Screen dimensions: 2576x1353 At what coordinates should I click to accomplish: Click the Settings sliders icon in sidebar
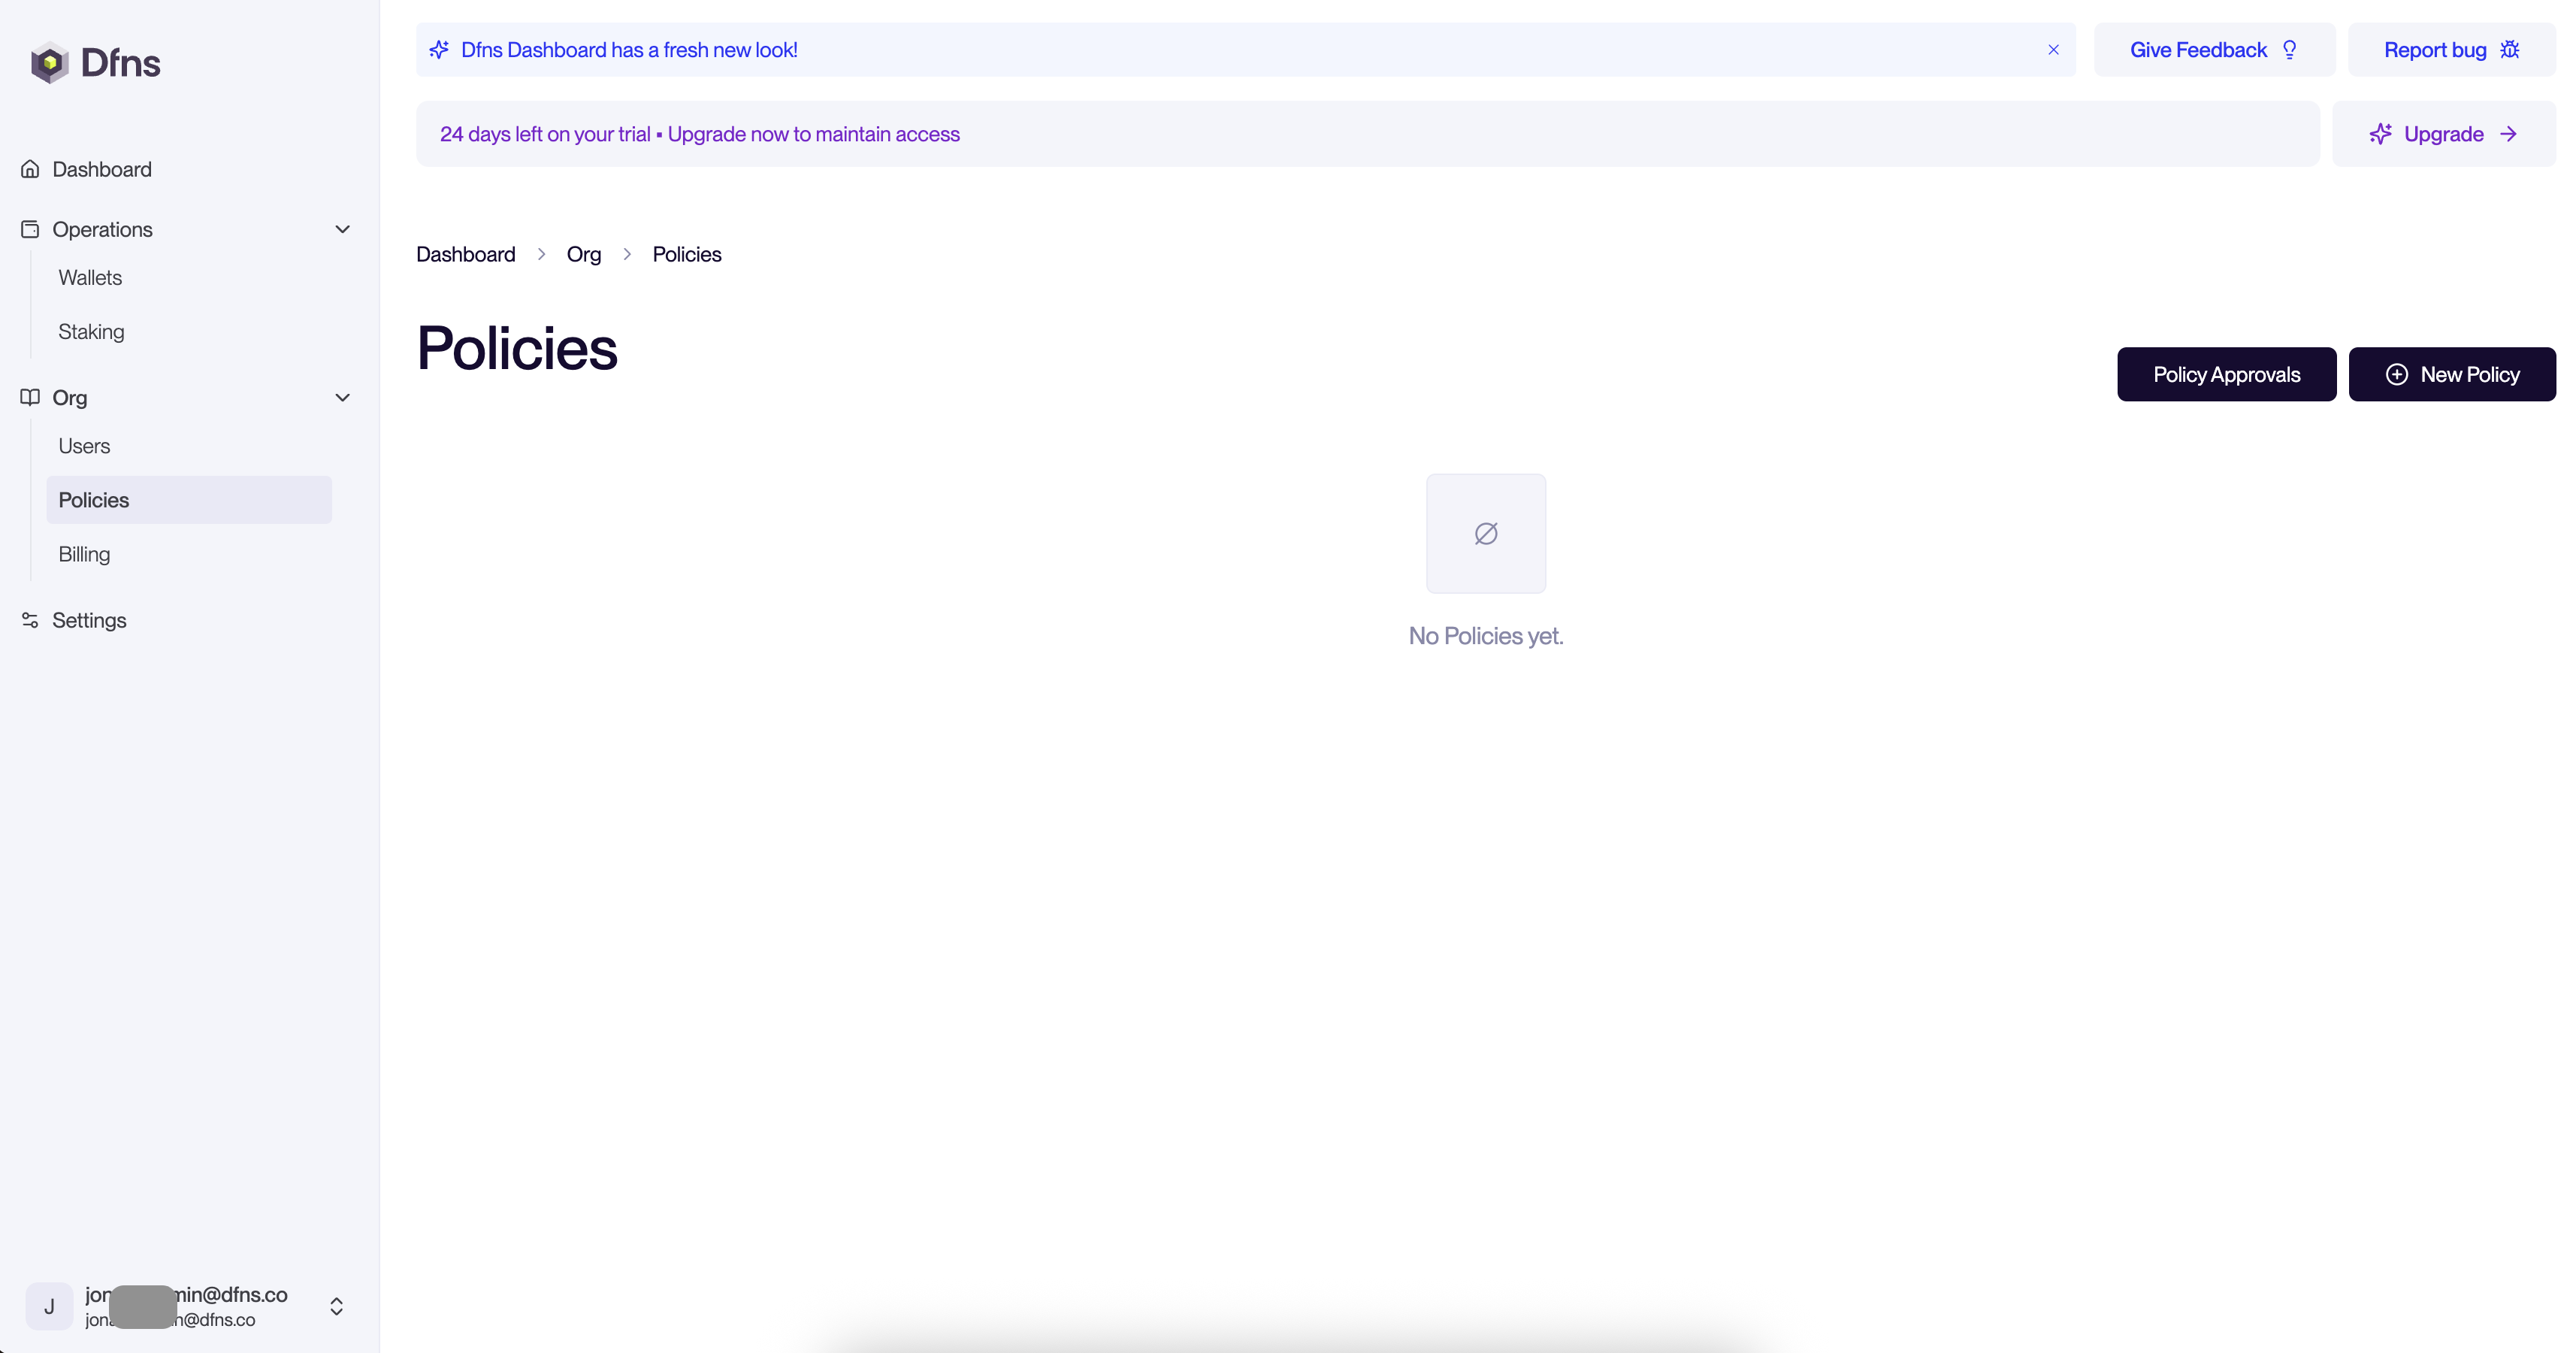tap(30, 620)
